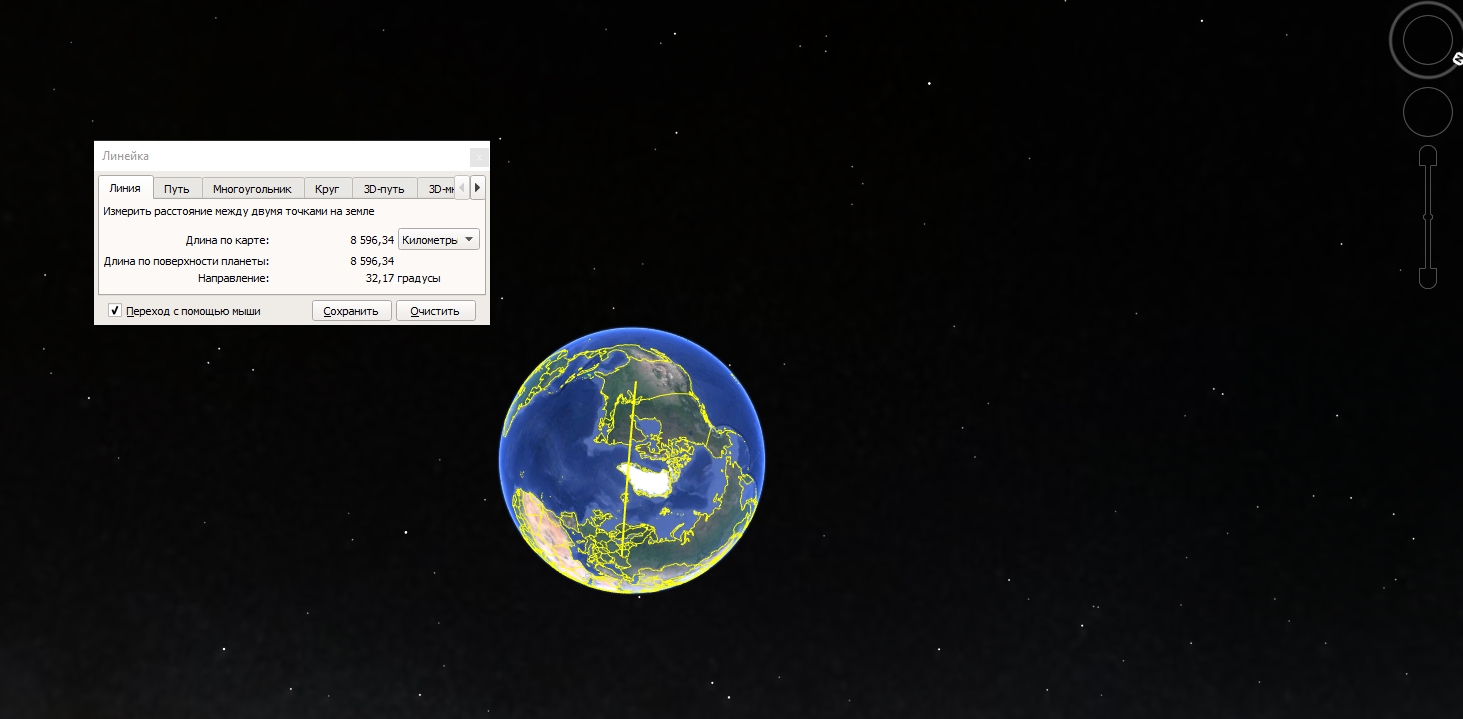Image resolution: width=1463 pixels, height=719 pixels.
Task: Click Greenland on the globe
Action: tap(648, 477)
